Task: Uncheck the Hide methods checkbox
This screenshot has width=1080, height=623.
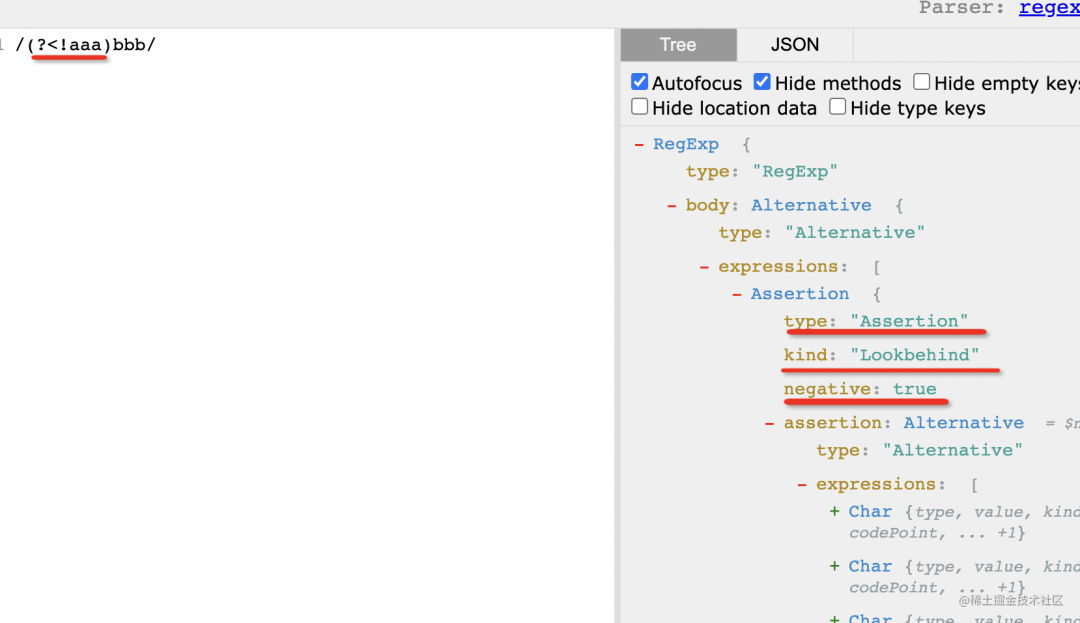Action: (x=762, y=82)
